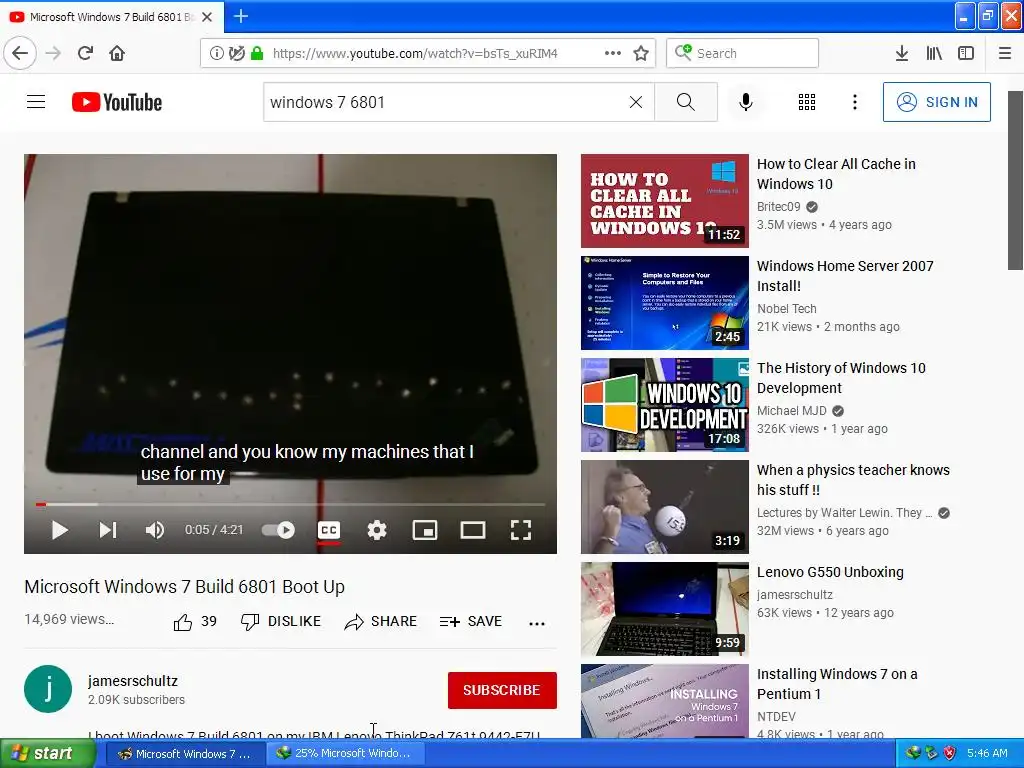Submit YouTube search with magnifier button
Screen dimensions: 1024x768
tap(686, 102)
